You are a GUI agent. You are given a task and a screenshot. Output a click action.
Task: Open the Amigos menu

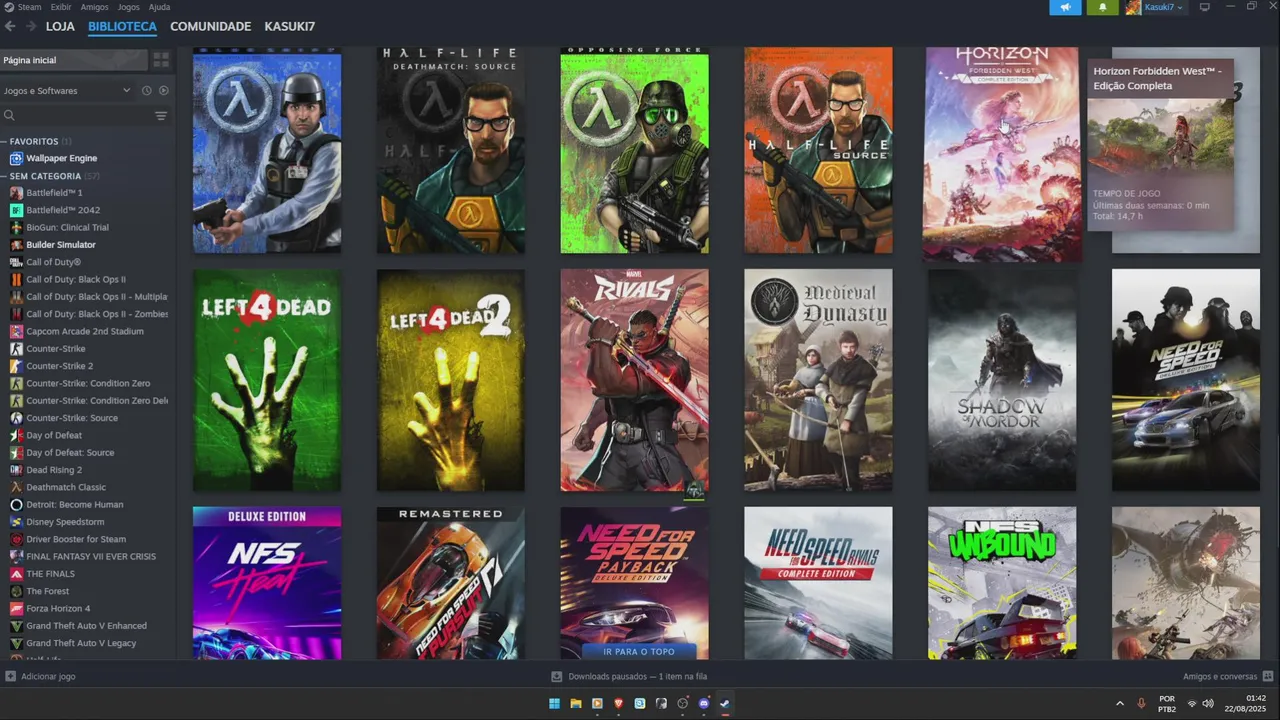[94, 7]
